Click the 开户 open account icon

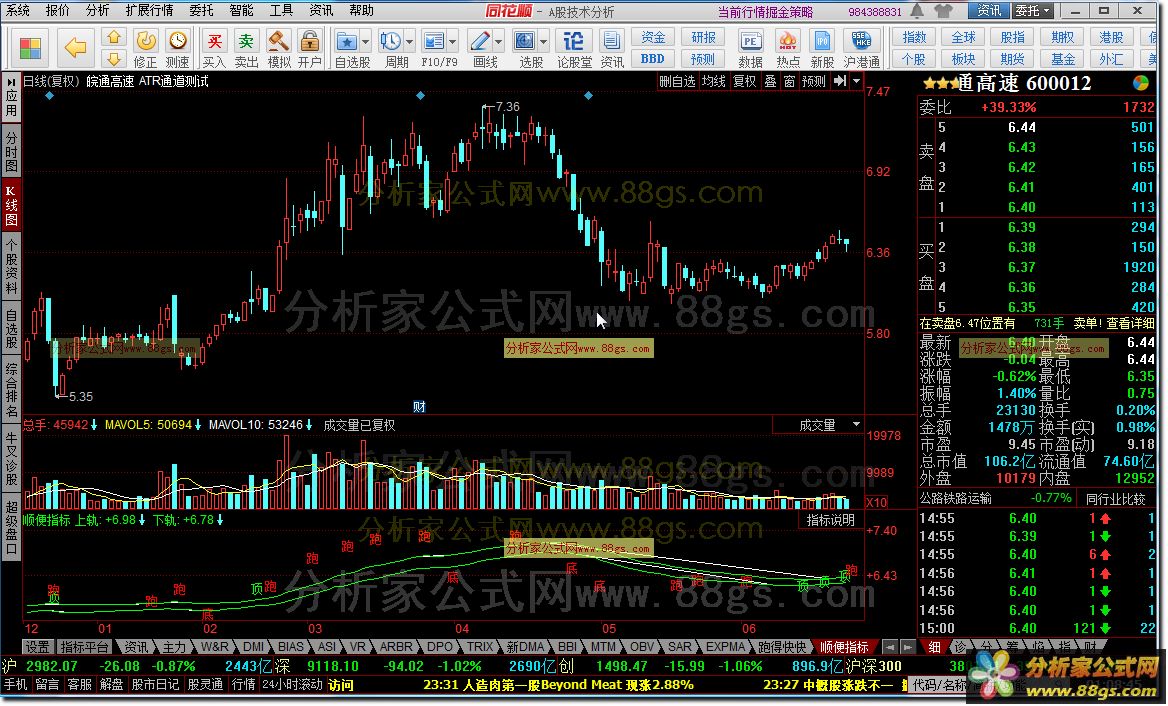(x=309, y=48)
